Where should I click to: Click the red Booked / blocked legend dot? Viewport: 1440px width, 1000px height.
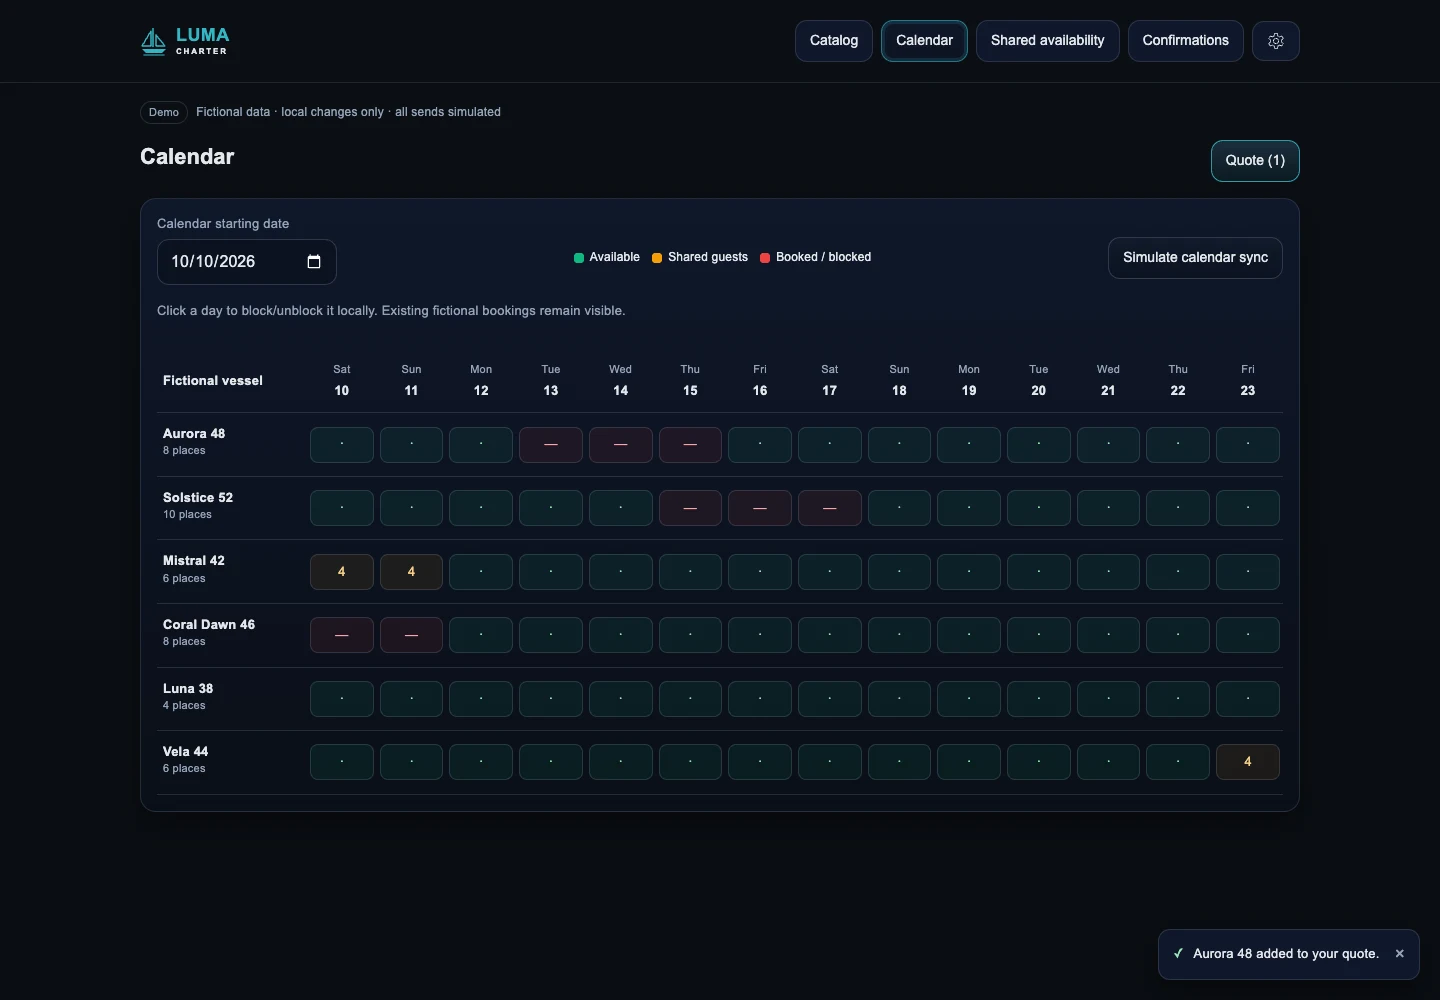765,258
